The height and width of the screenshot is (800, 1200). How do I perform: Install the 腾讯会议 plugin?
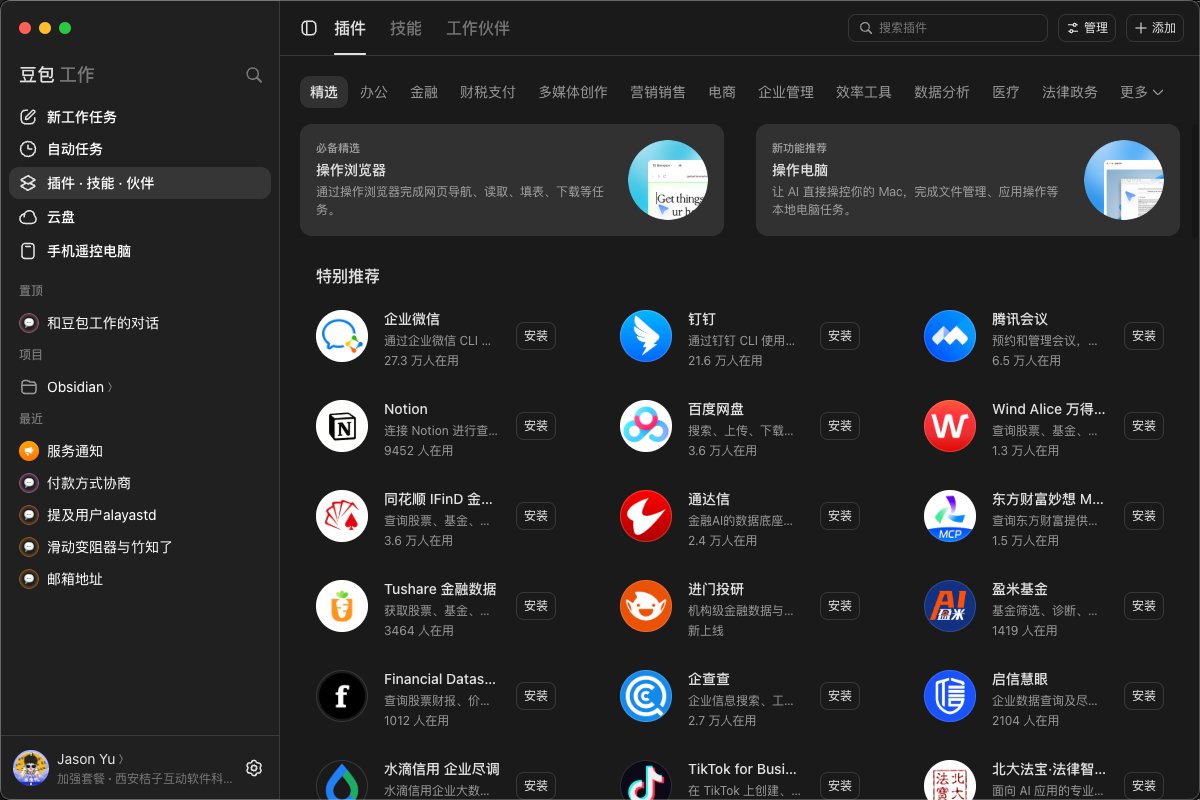(x=1144, y=336)
